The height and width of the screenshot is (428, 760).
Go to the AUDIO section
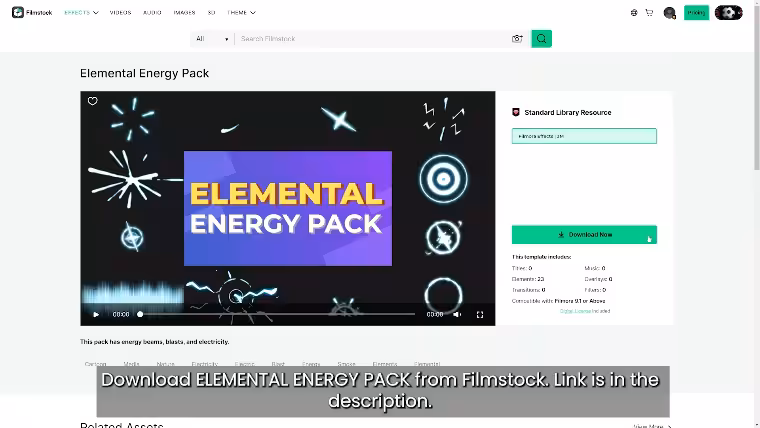pyautogui.click(x=152, y=13)
